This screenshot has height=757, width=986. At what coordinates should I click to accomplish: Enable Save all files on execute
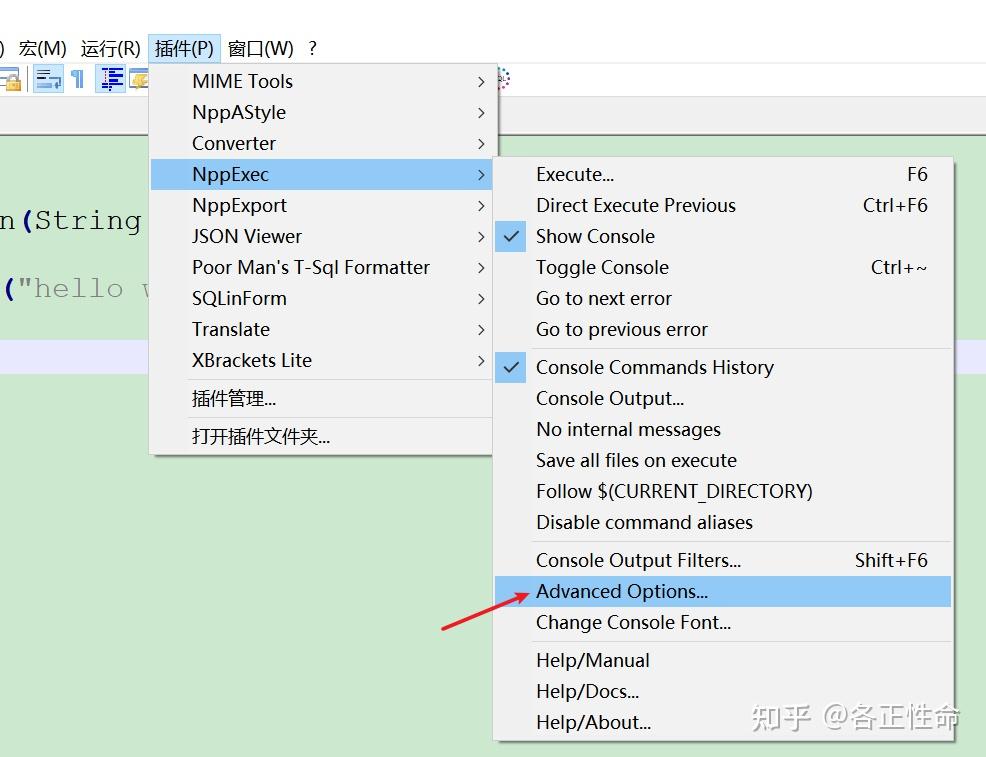(x=636, y=460)
